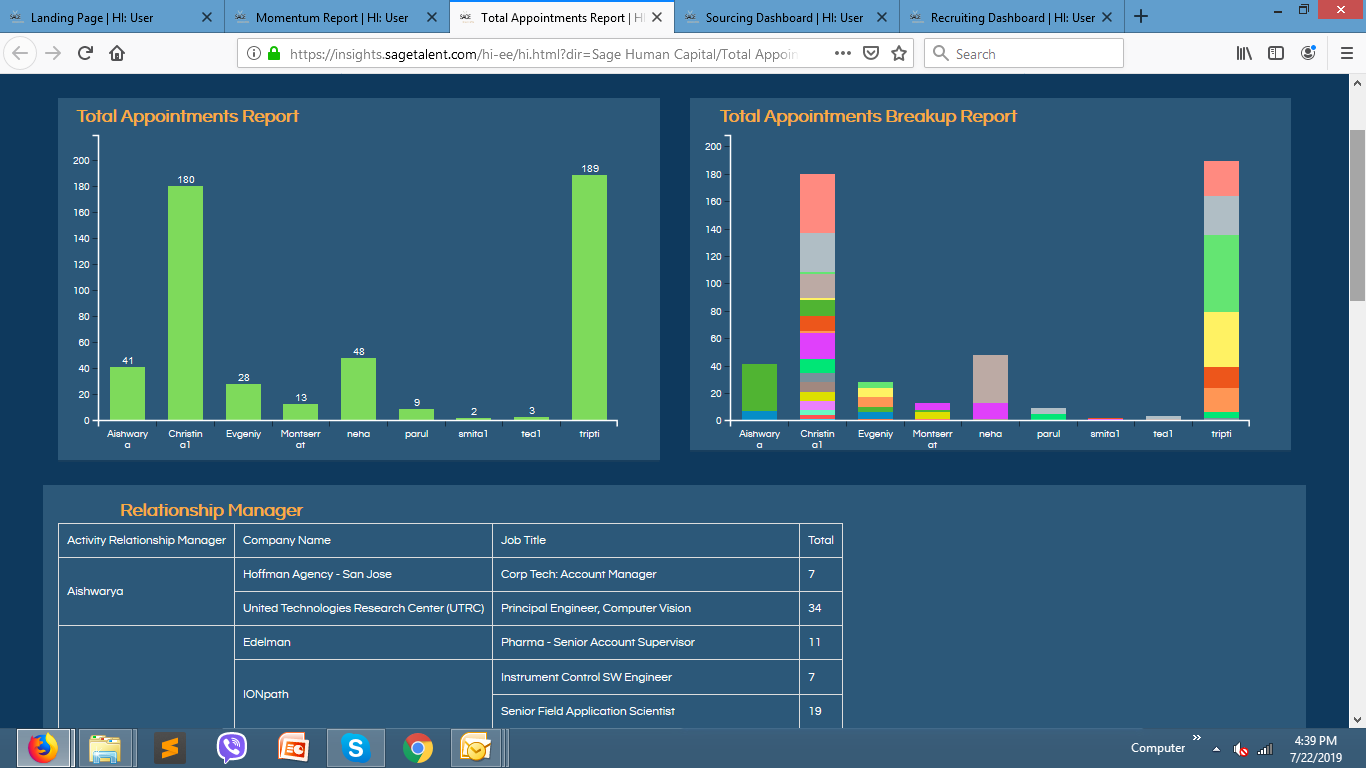
Task: Select the IONpath company cell
Action: click(364, 694)
